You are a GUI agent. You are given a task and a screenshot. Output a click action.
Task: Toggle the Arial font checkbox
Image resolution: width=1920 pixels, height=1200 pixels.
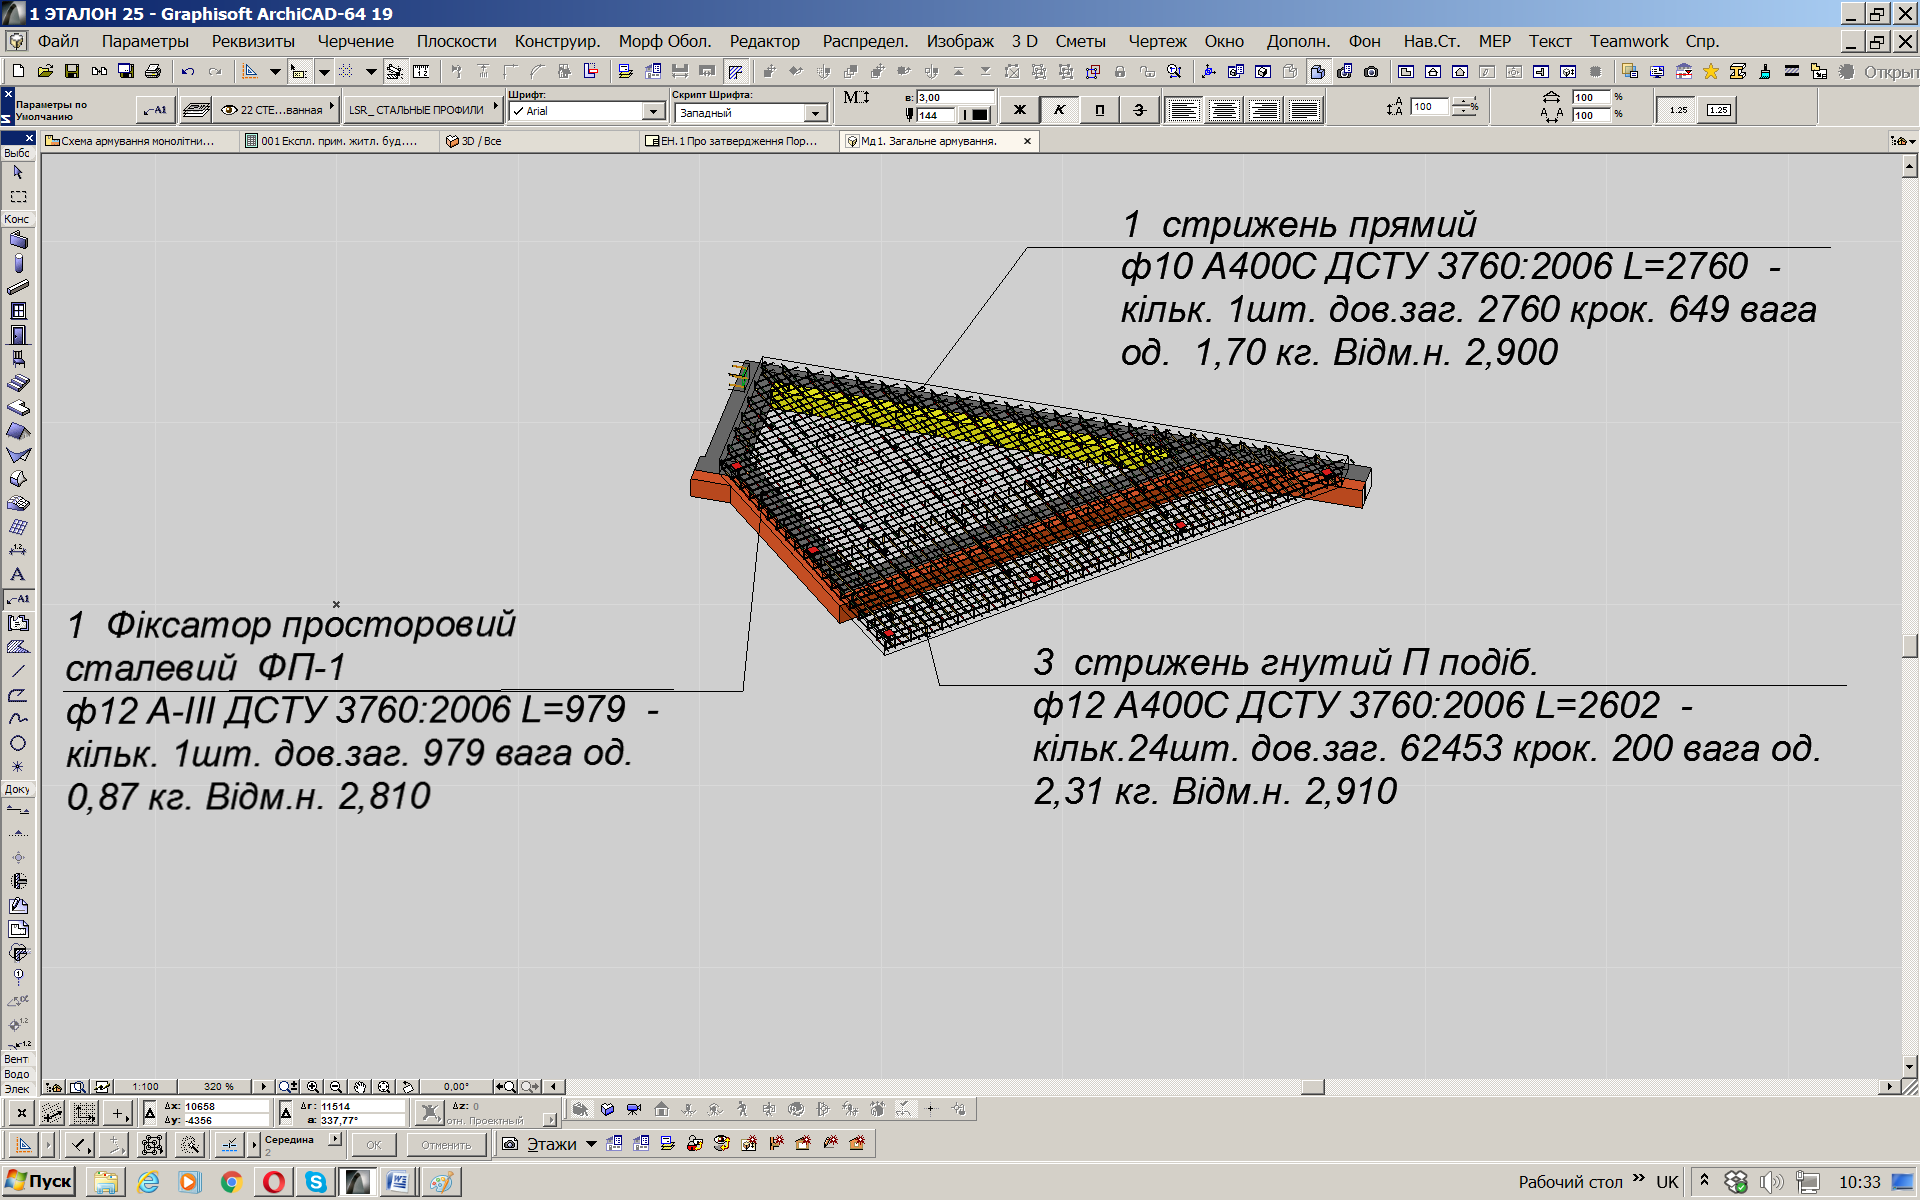coord(524,112)
